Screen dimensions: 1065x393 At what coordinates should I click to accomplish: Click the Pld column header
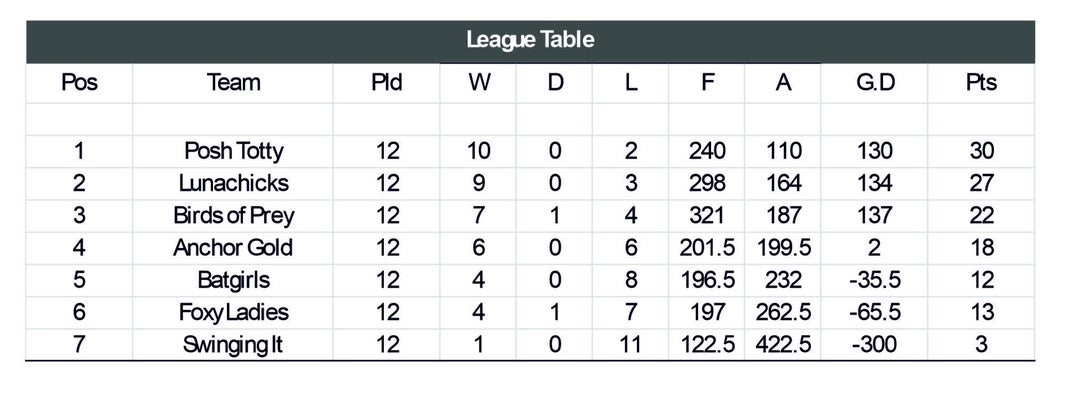pos(386,83)
